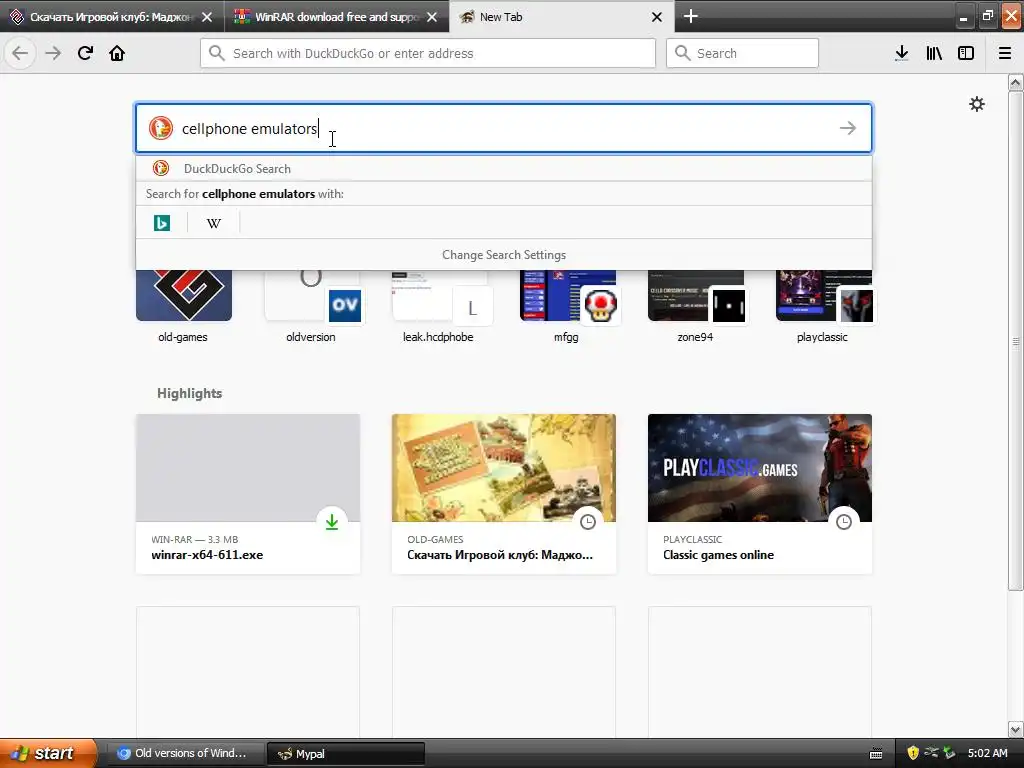This screenshot has height=768, width=1024.
Task: Open the hamburger application menu
Action: pyautogui.click(x=1005, y=53)
